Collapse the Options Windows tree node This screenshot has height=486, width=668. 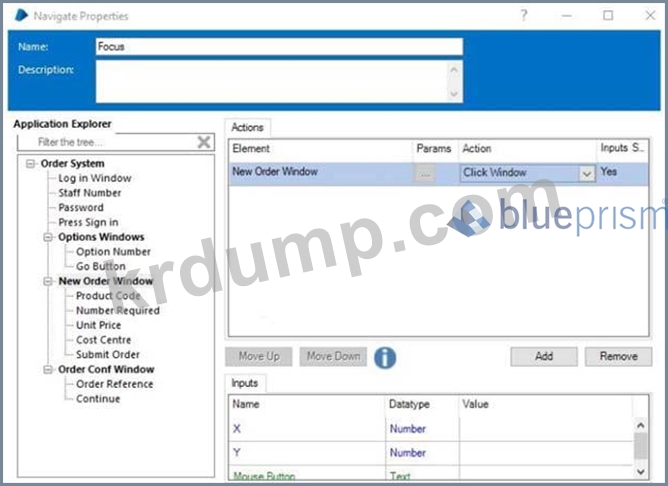(48, 238)
